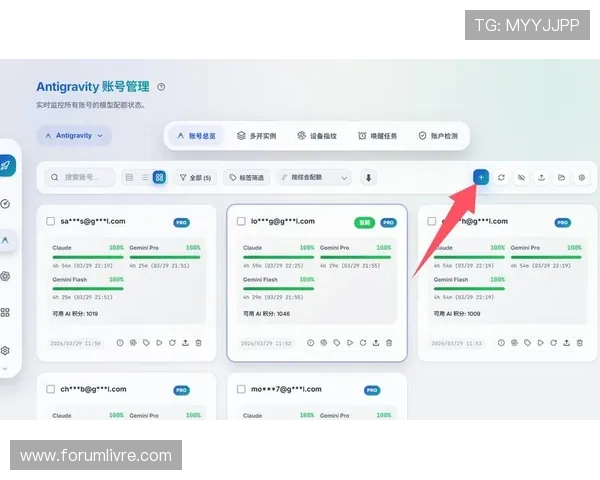Viewport: 600px width, 480px height.
Task: Refresh quota for sa***s@g***l.com
Action: pyautogui.click(x=172, y=343)
